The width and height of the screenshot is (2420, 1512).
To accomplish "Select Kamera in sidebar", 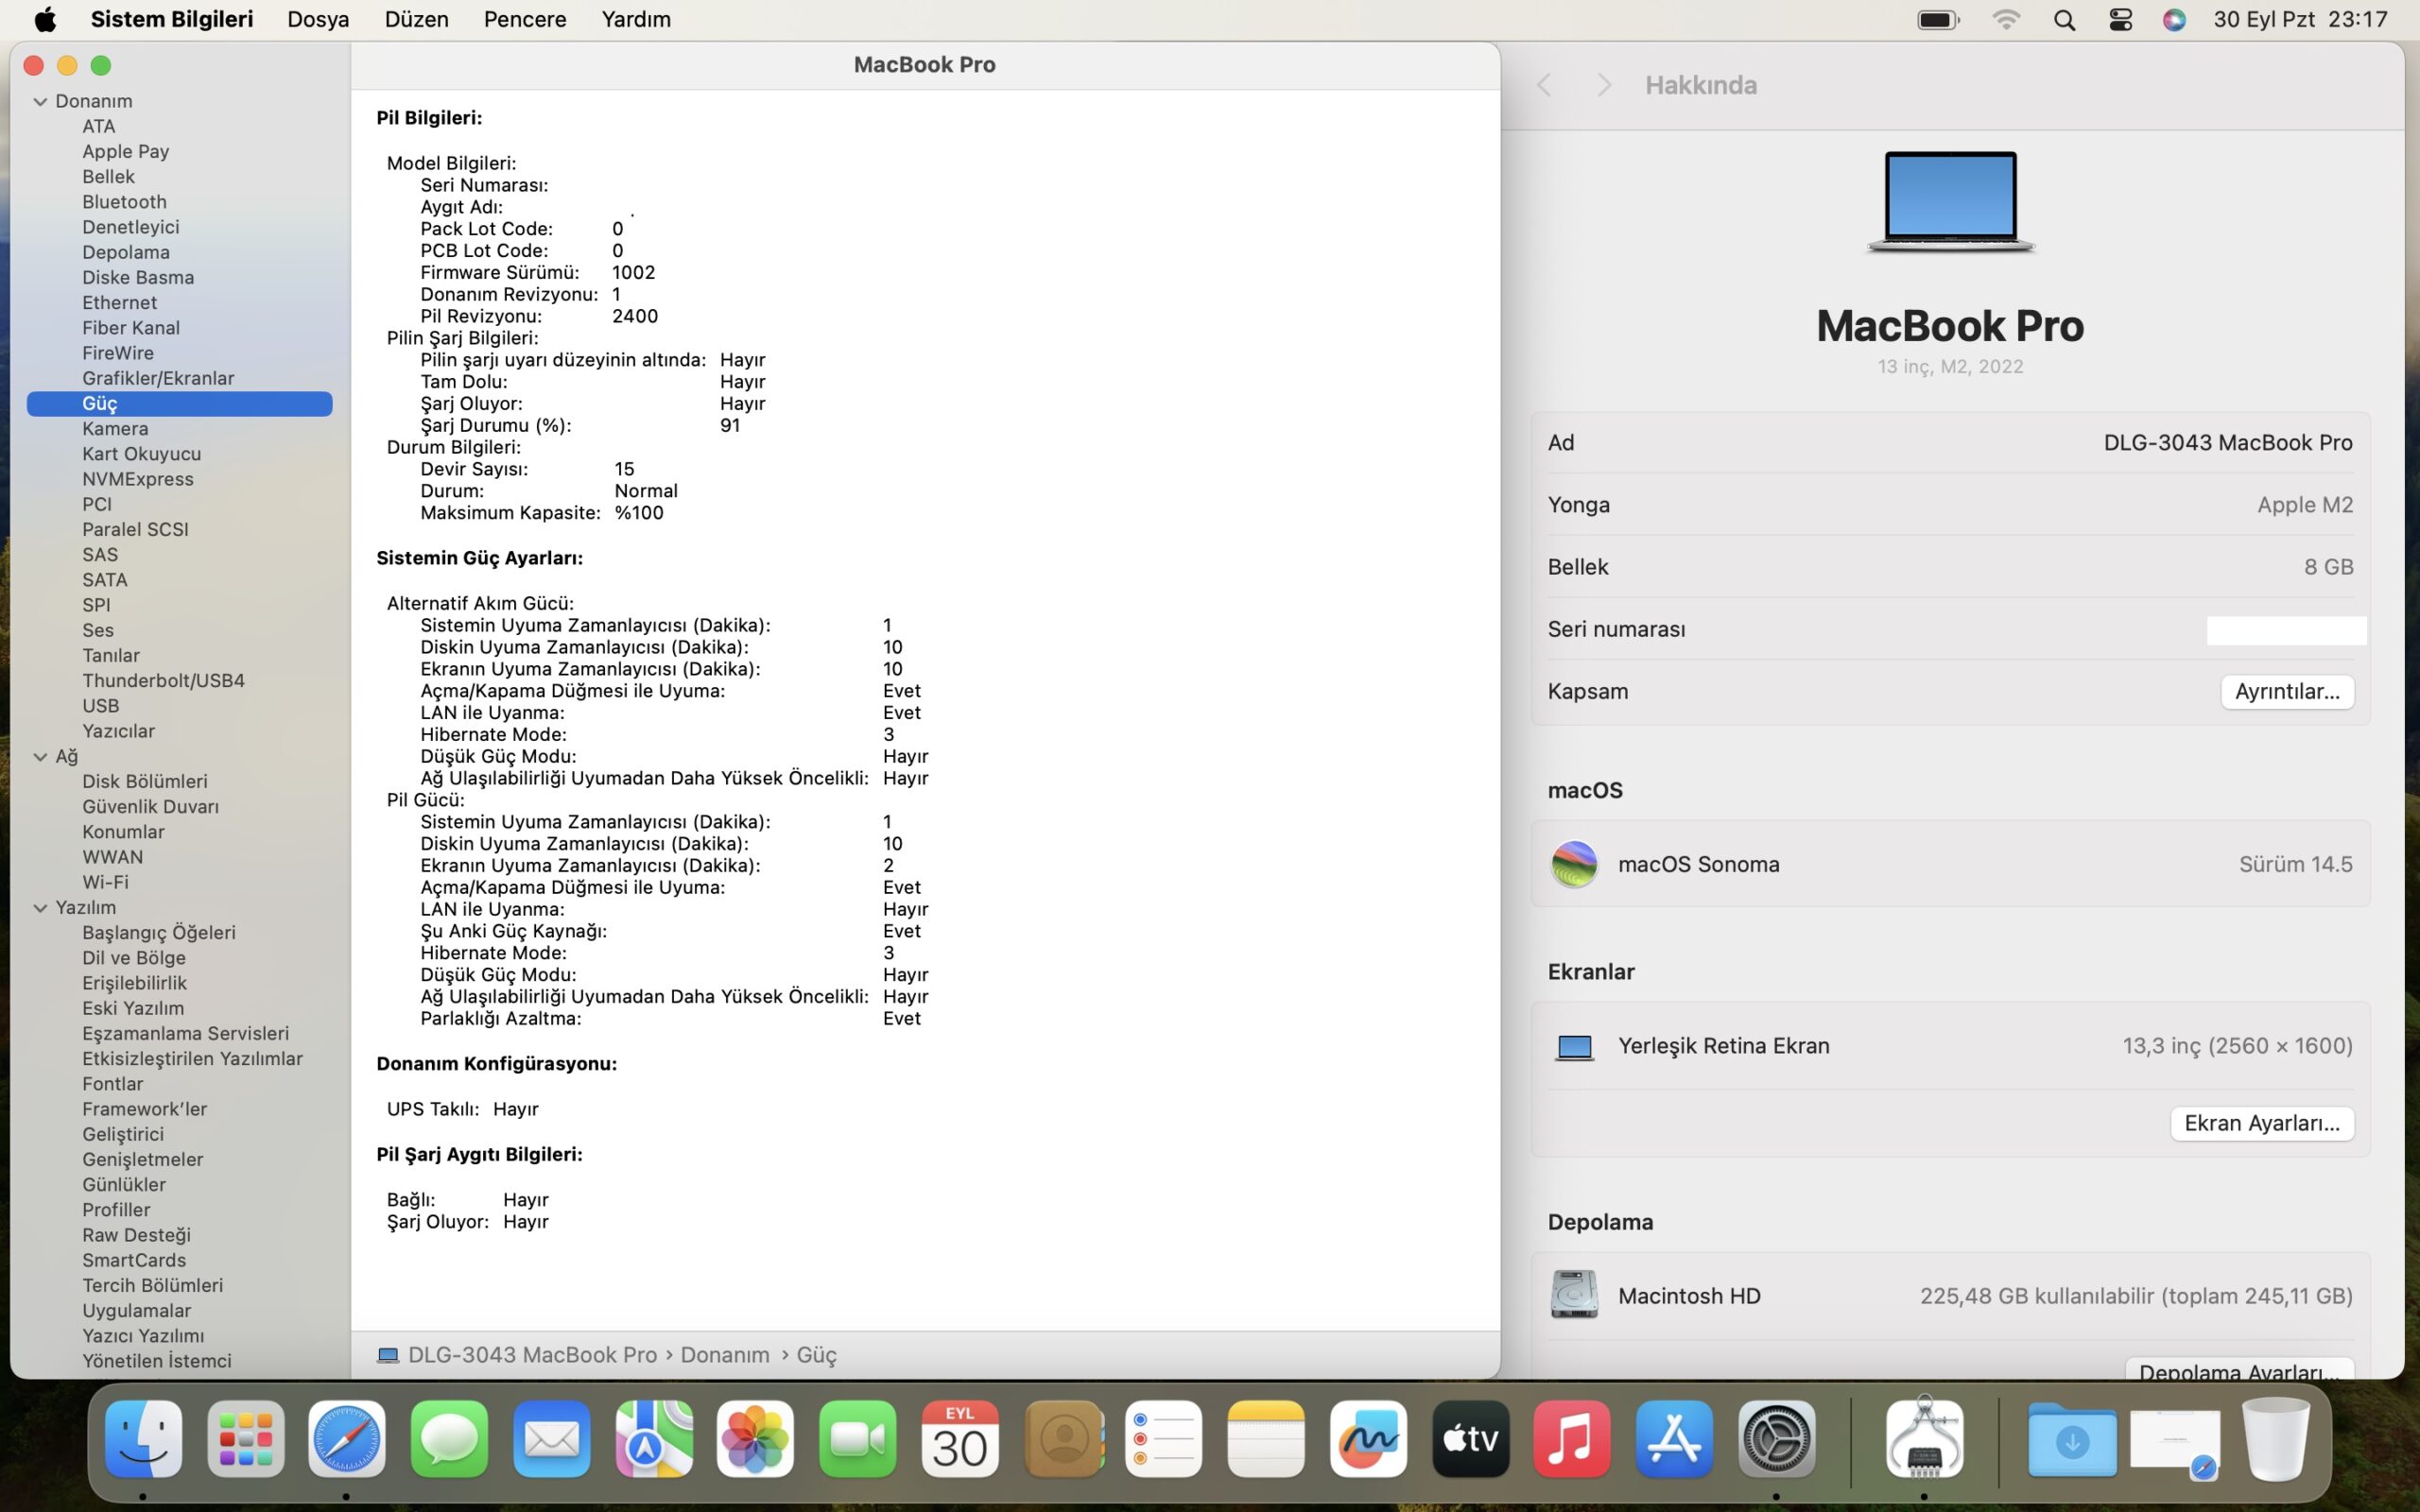I will (115, 429).
